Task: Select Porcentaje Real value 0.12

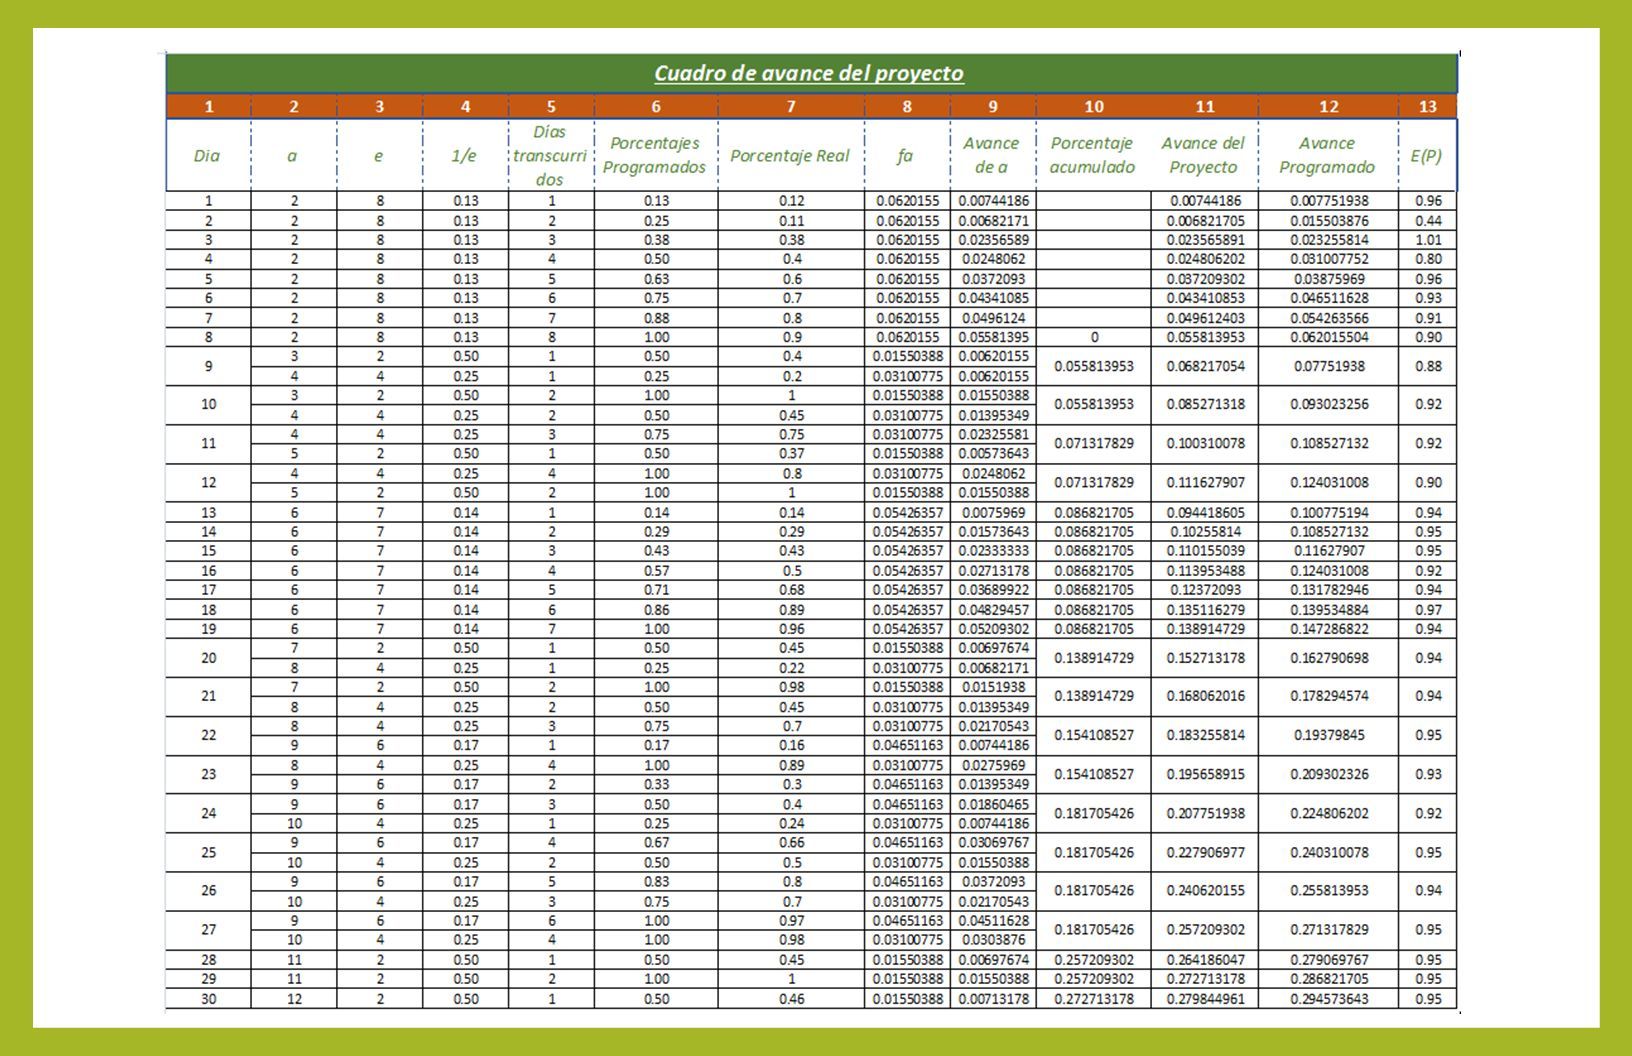Action: pos(791,201)
